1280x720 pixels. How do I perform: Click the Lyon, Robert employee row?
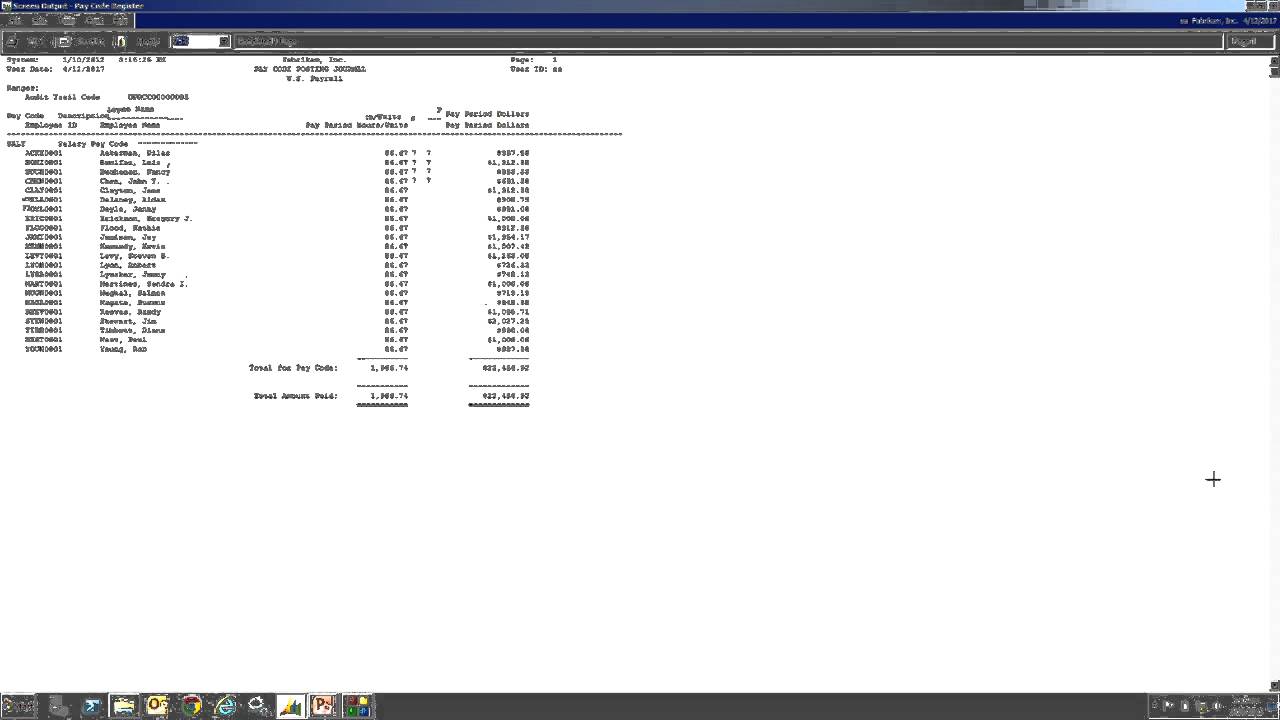[277, 265]
